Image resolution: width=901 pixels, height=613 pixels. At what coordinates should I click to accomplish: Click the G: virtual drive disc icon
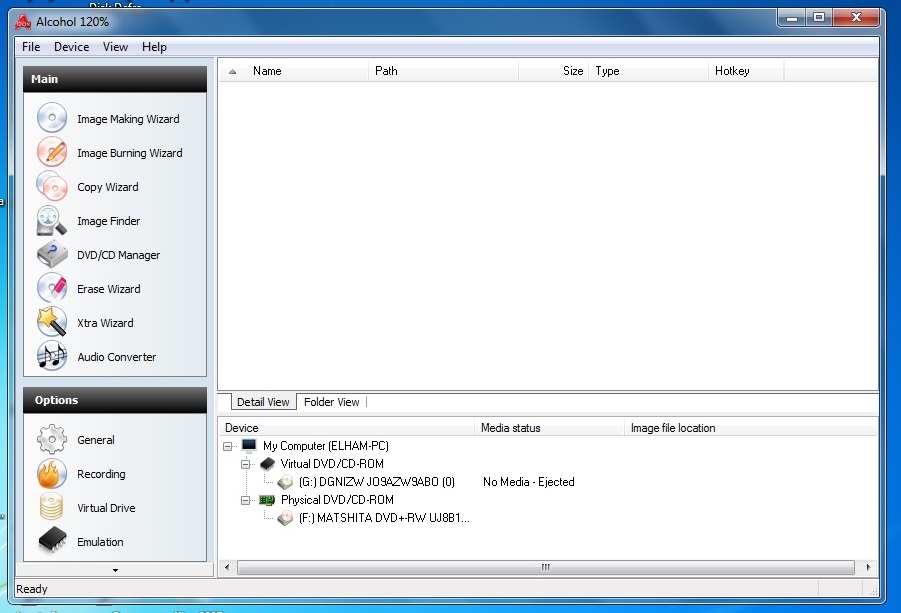(x=285, y=482)
